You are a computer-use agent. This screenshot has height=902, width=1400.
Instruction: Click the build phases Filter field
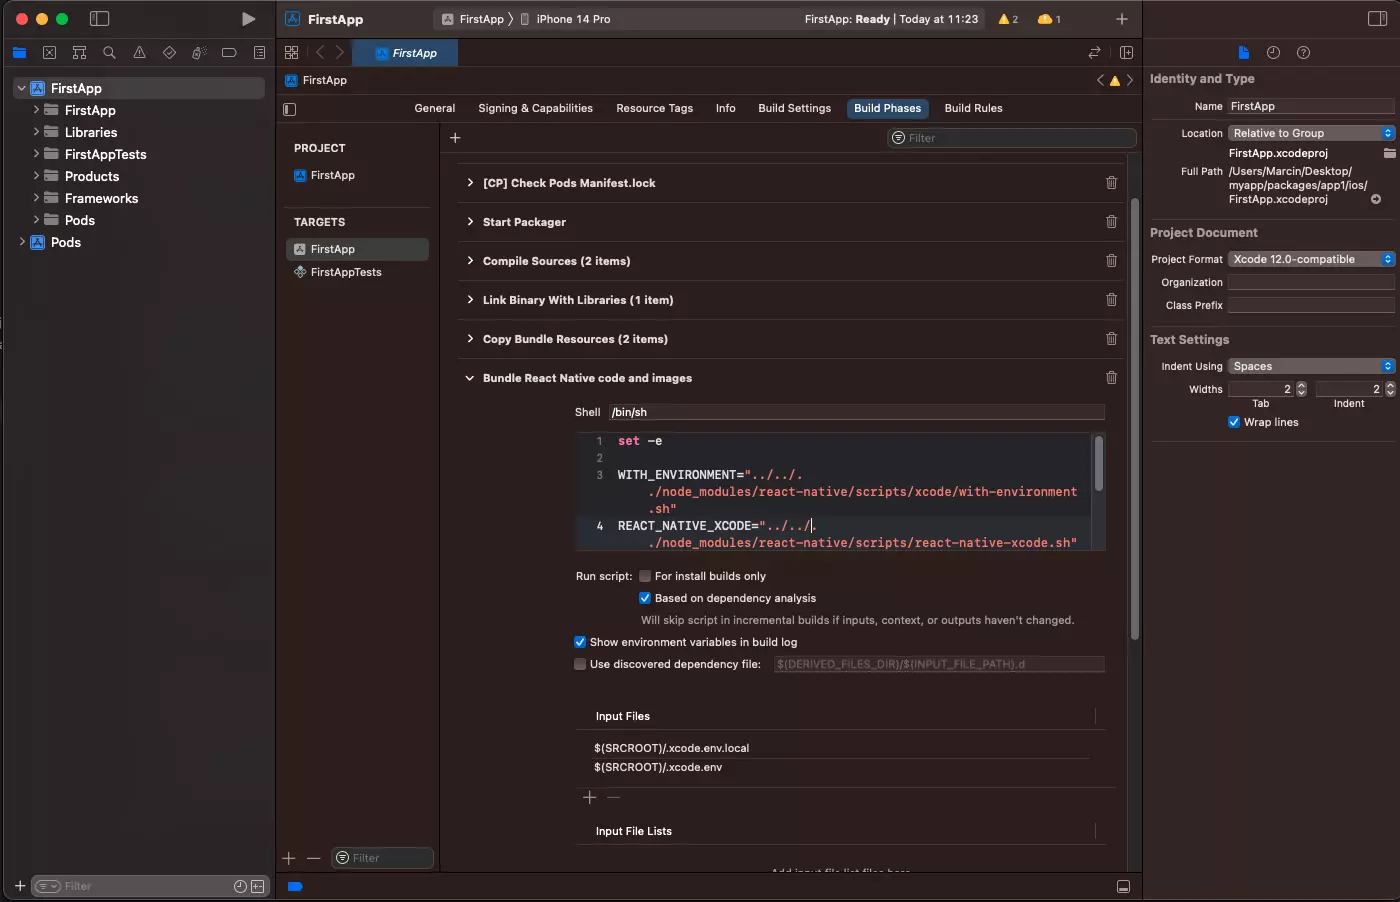point(1011,138)
